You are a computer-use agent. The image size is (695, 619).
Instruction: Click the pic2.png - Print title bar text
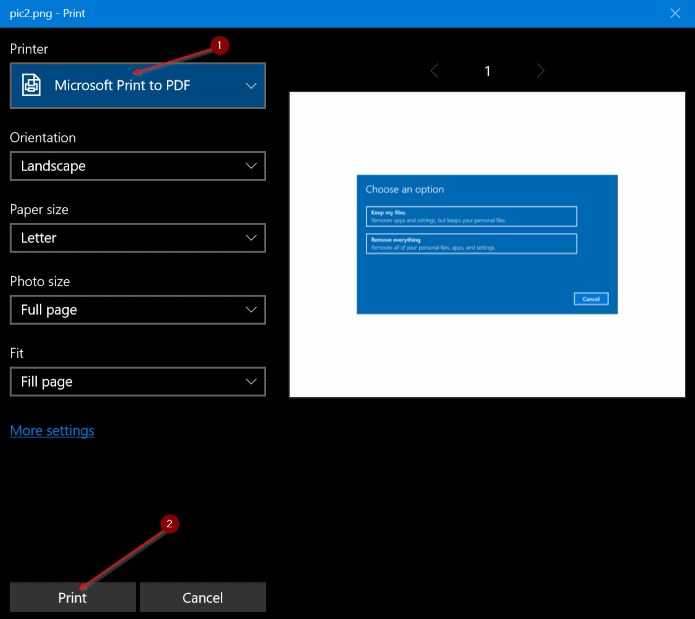pyautogui.click(x=47, y=13)
